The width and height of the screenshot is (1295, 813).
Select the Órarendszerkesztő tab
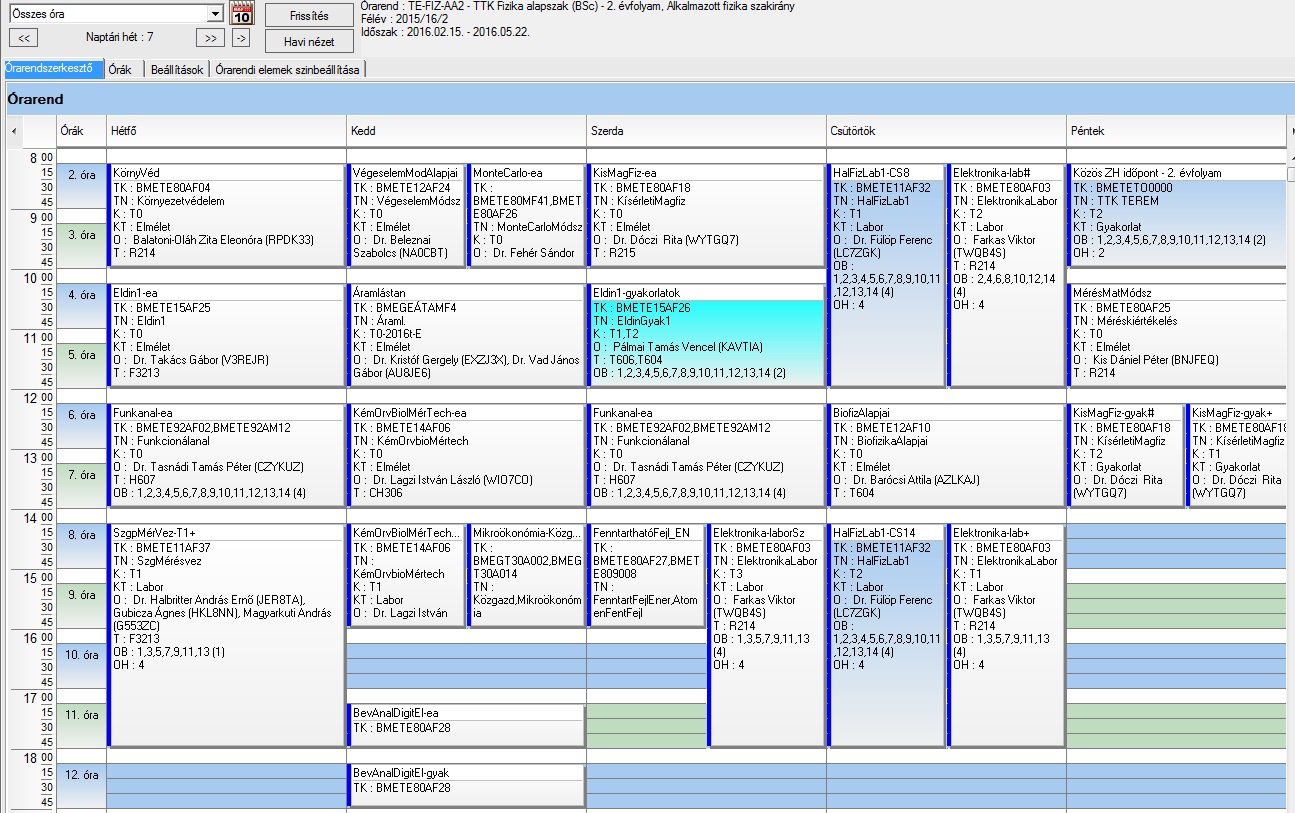53,69
